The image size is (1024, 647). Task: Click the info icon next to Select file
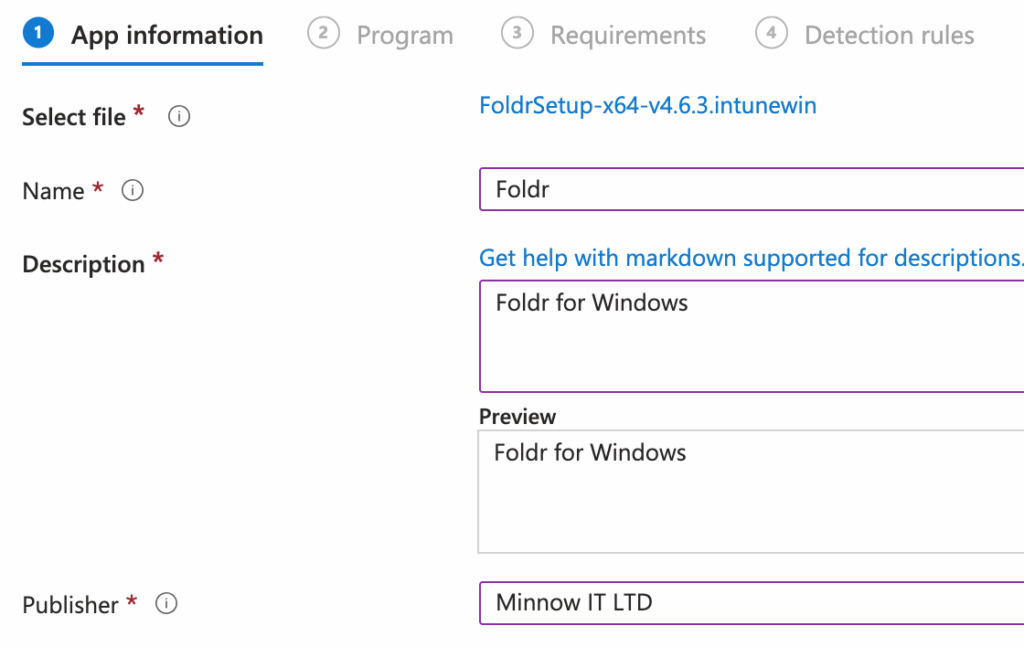pyautogui.click(x=179, y=117)
